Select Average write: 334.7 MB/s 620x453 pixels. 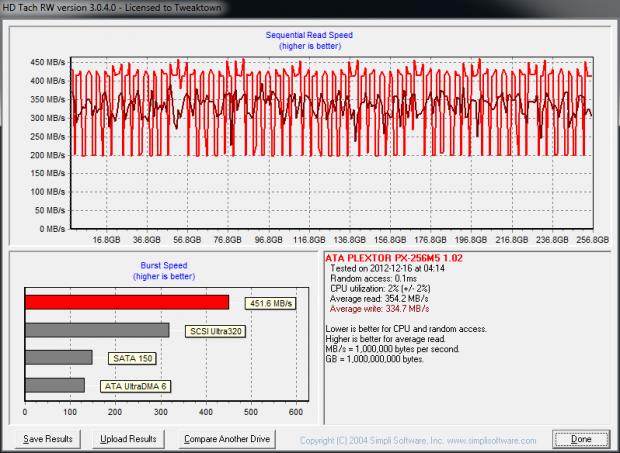click(x=379, y=309)
